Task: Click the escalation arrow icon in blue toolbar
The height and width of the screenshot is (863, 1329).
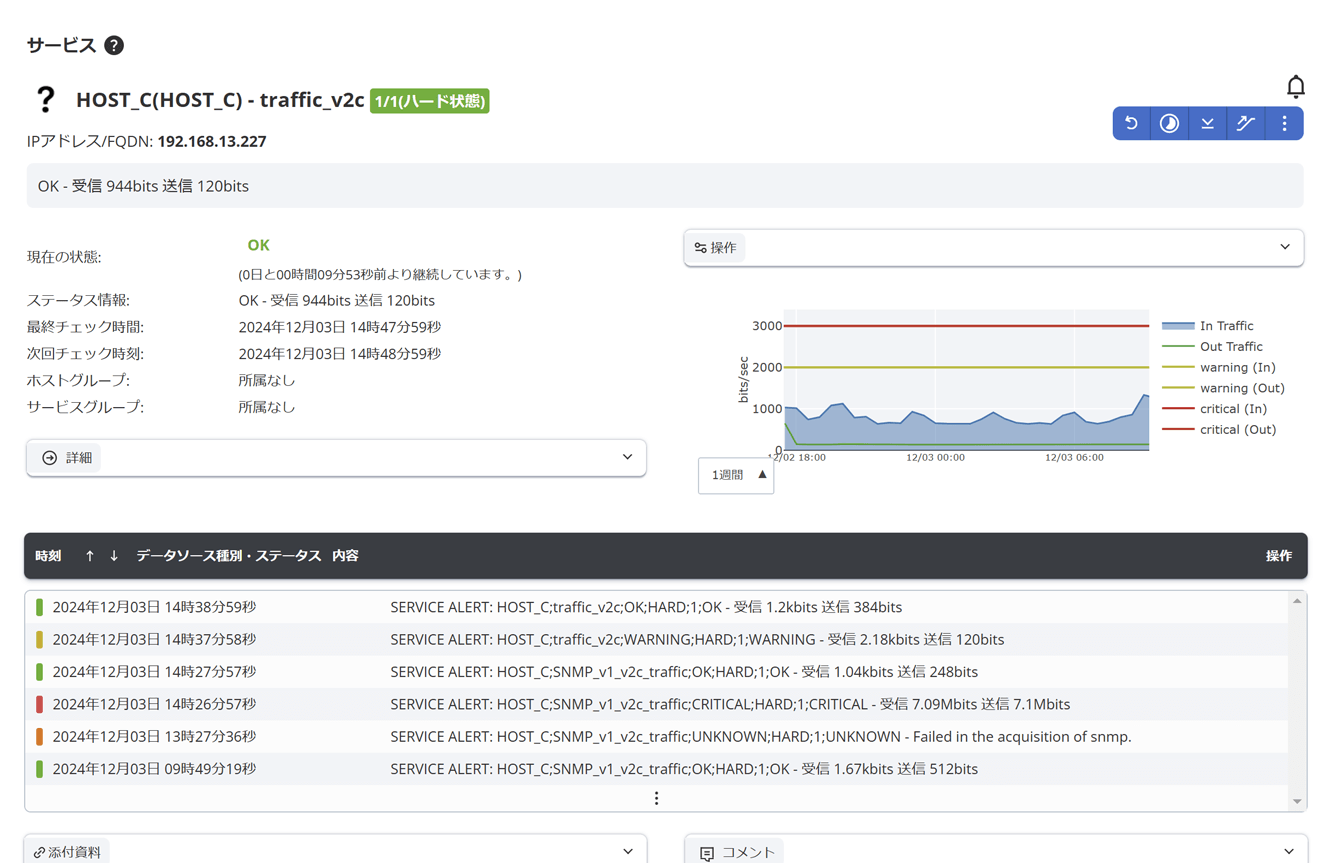Action: point(1245,123)
